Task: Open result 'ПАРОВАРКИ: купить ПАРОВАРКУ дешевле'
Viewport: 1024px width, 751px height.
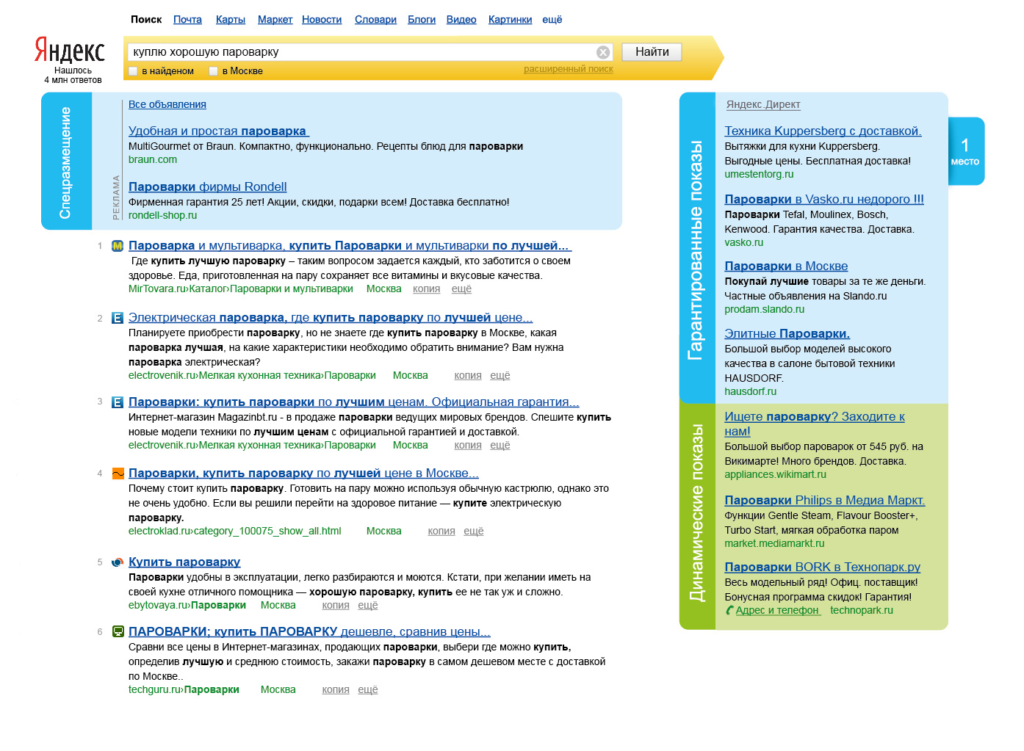Action: [x=309, y=631]
